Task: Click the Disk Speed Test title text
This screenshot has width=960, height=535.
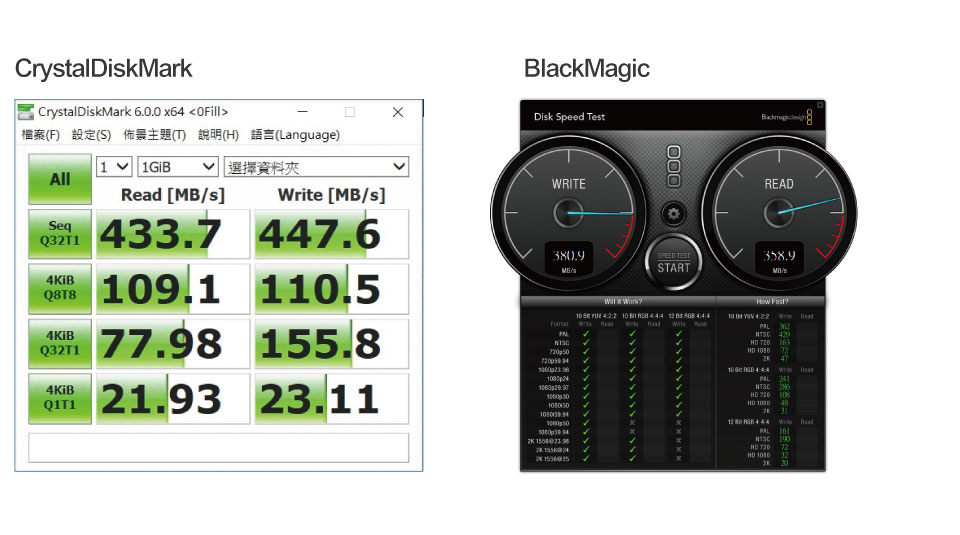Action: point(569,116)
